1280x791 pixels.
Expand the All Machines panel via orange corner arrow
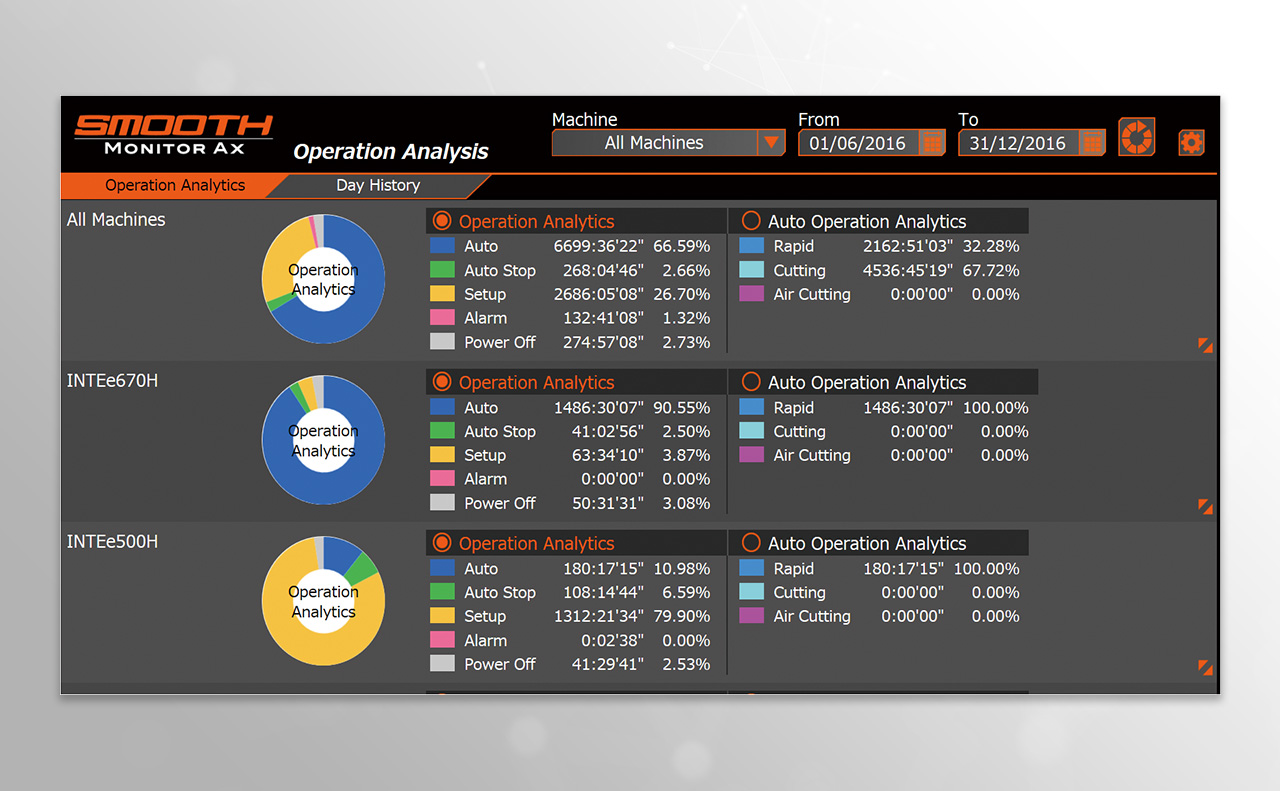click(x=1205, y=345)
